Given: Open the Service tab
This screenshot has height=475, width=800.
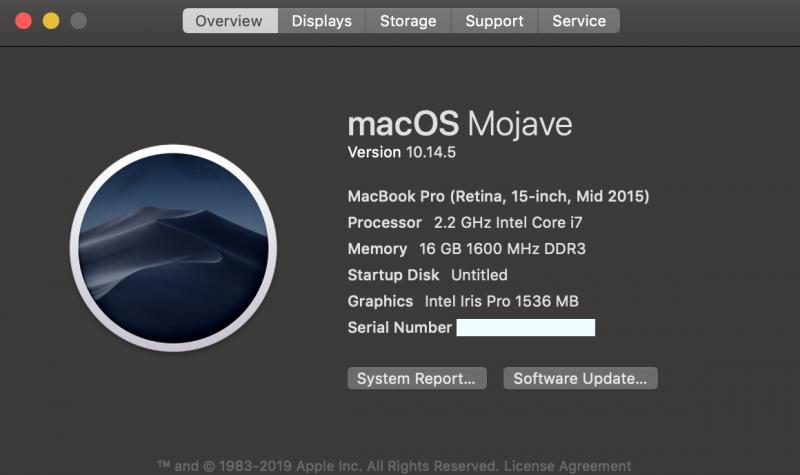Looking at the screenshot, I should [x=579, y=21].
